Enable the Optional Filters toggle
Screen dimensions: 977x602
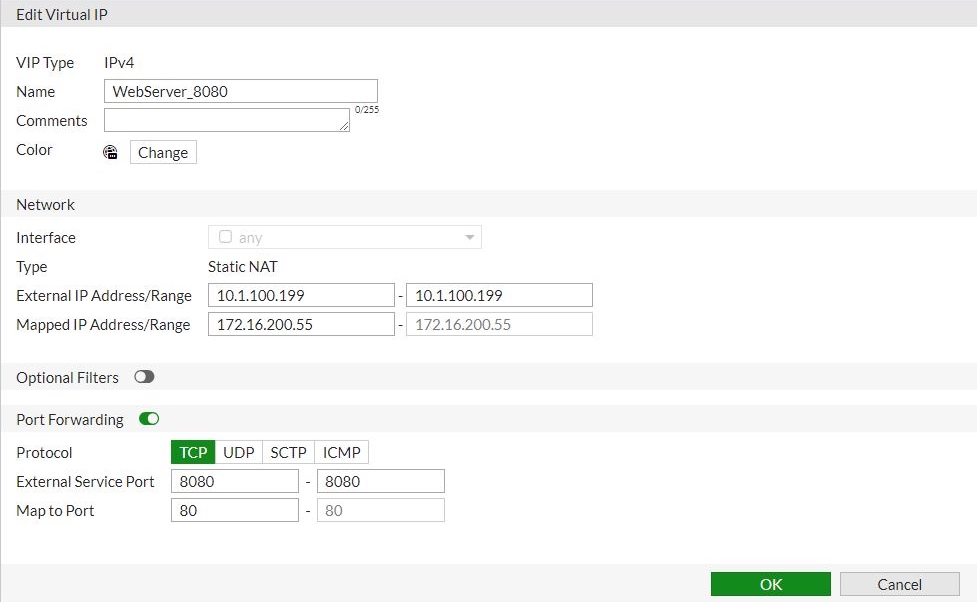coord(144,377)
